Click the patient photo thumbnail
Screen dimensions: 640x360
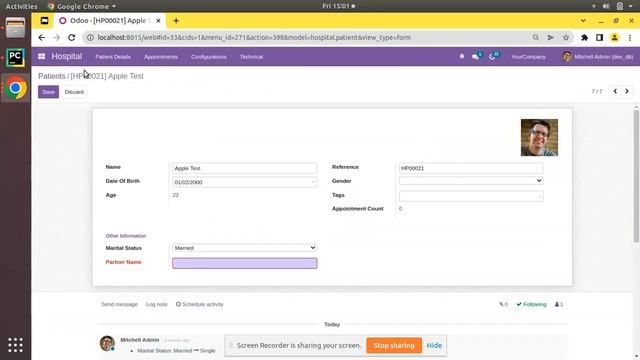coord(539,138)
